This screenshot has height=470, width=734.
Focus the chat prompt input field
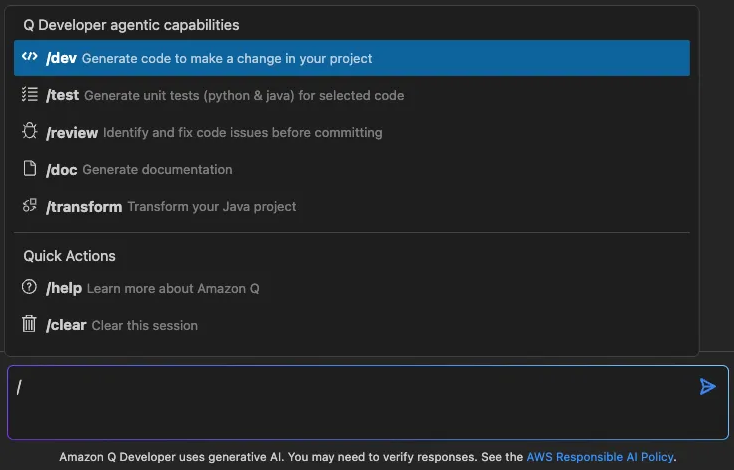[x=350, y=402]
